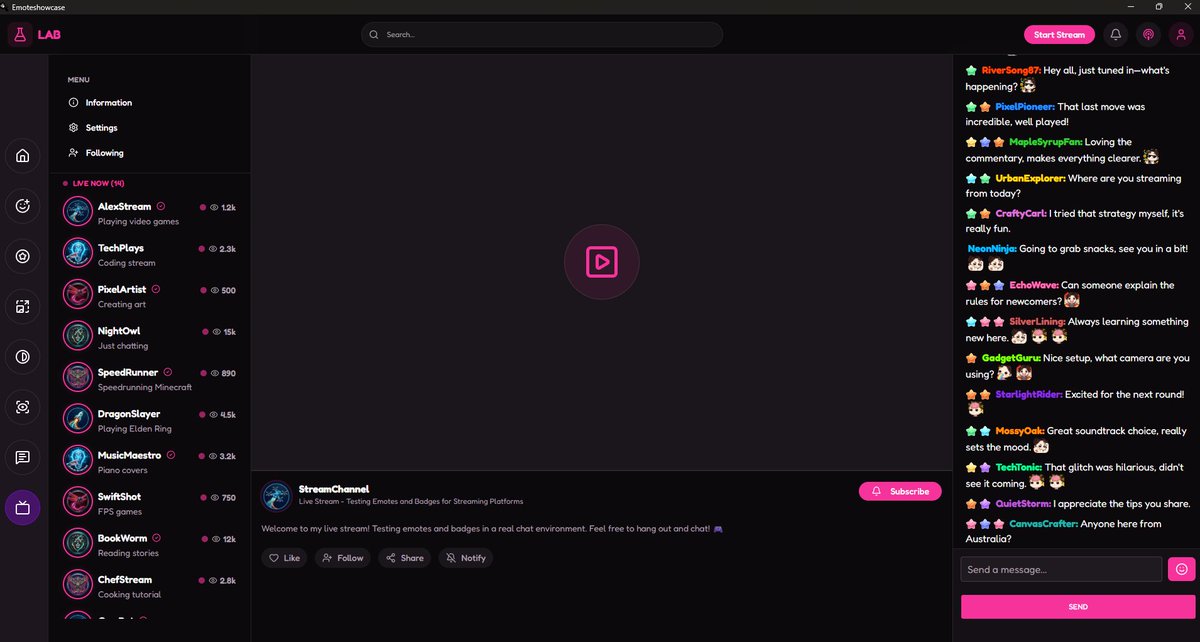This screenshot has width=1200, height=642.
Task: Click CanvasCrafter's username in chat
Action: [x=1044, y=523]
